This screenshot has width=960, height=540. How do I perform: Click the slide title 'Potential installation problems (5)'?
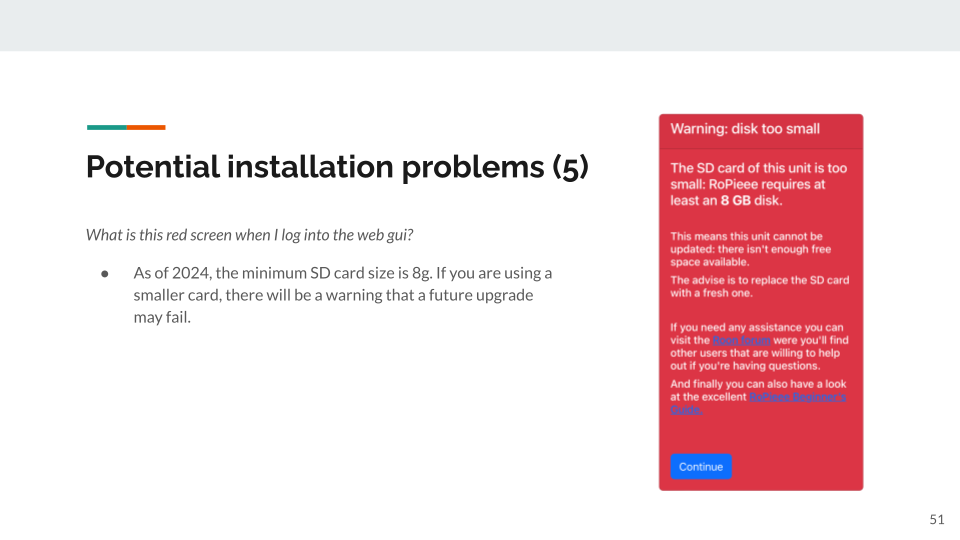pos(337,167)
